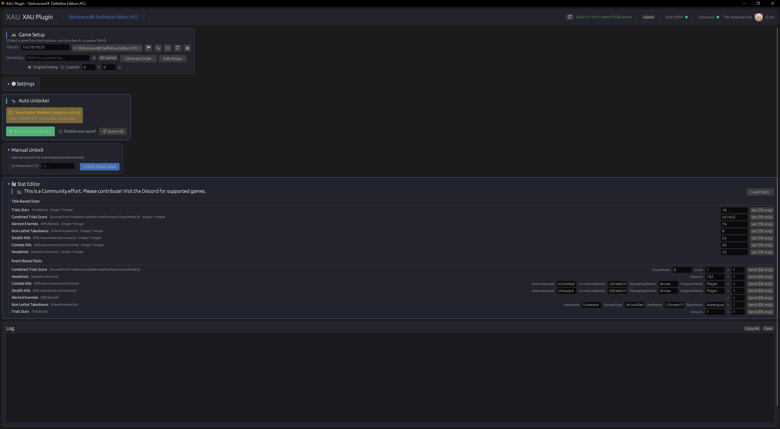Click Set button for title-based Combined Trials Score
Screen dimensions: 780x429
tap(762, 217)
